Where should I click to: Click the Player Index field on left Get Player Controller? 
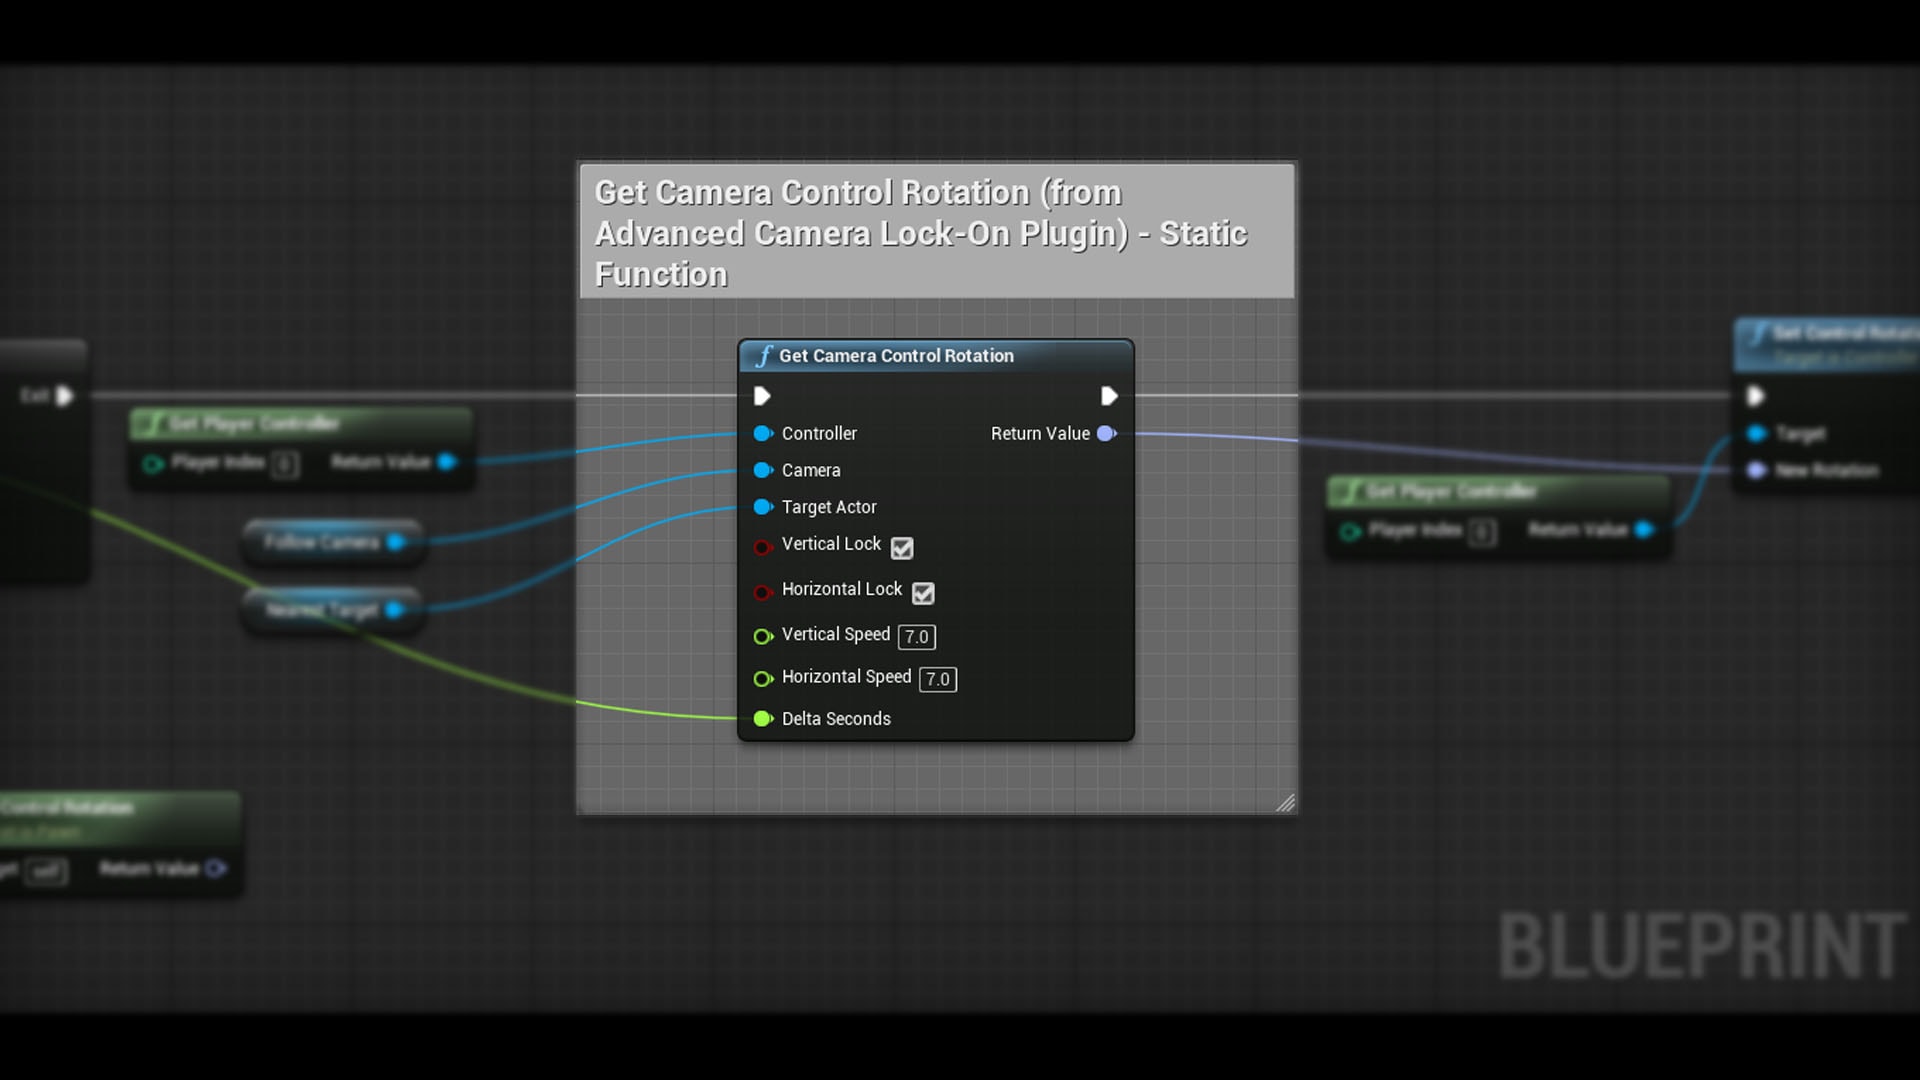[283, 464]
